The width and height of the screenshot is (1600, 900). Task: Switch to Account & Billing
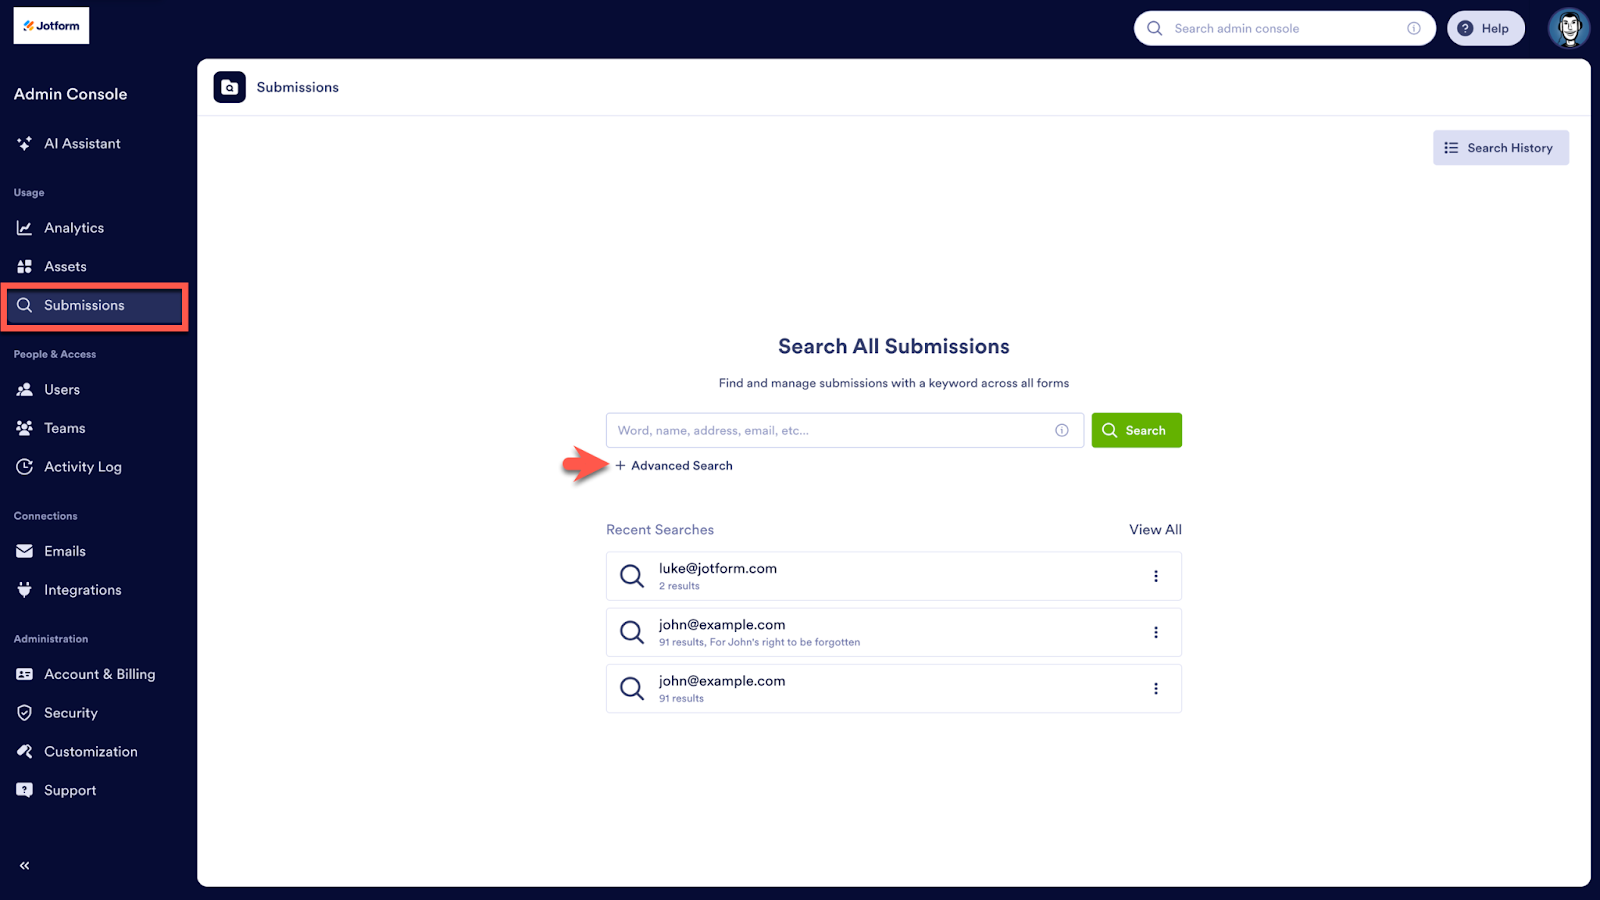[x=99, y=673]
